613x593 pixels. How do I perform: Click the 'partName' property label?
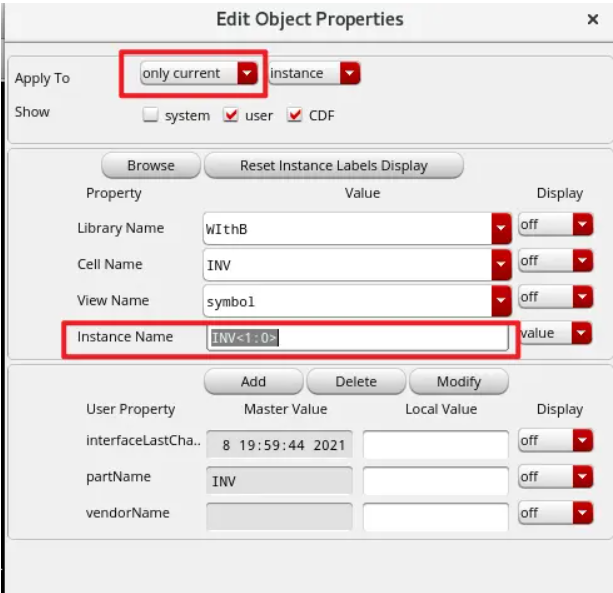click(118, 477)
